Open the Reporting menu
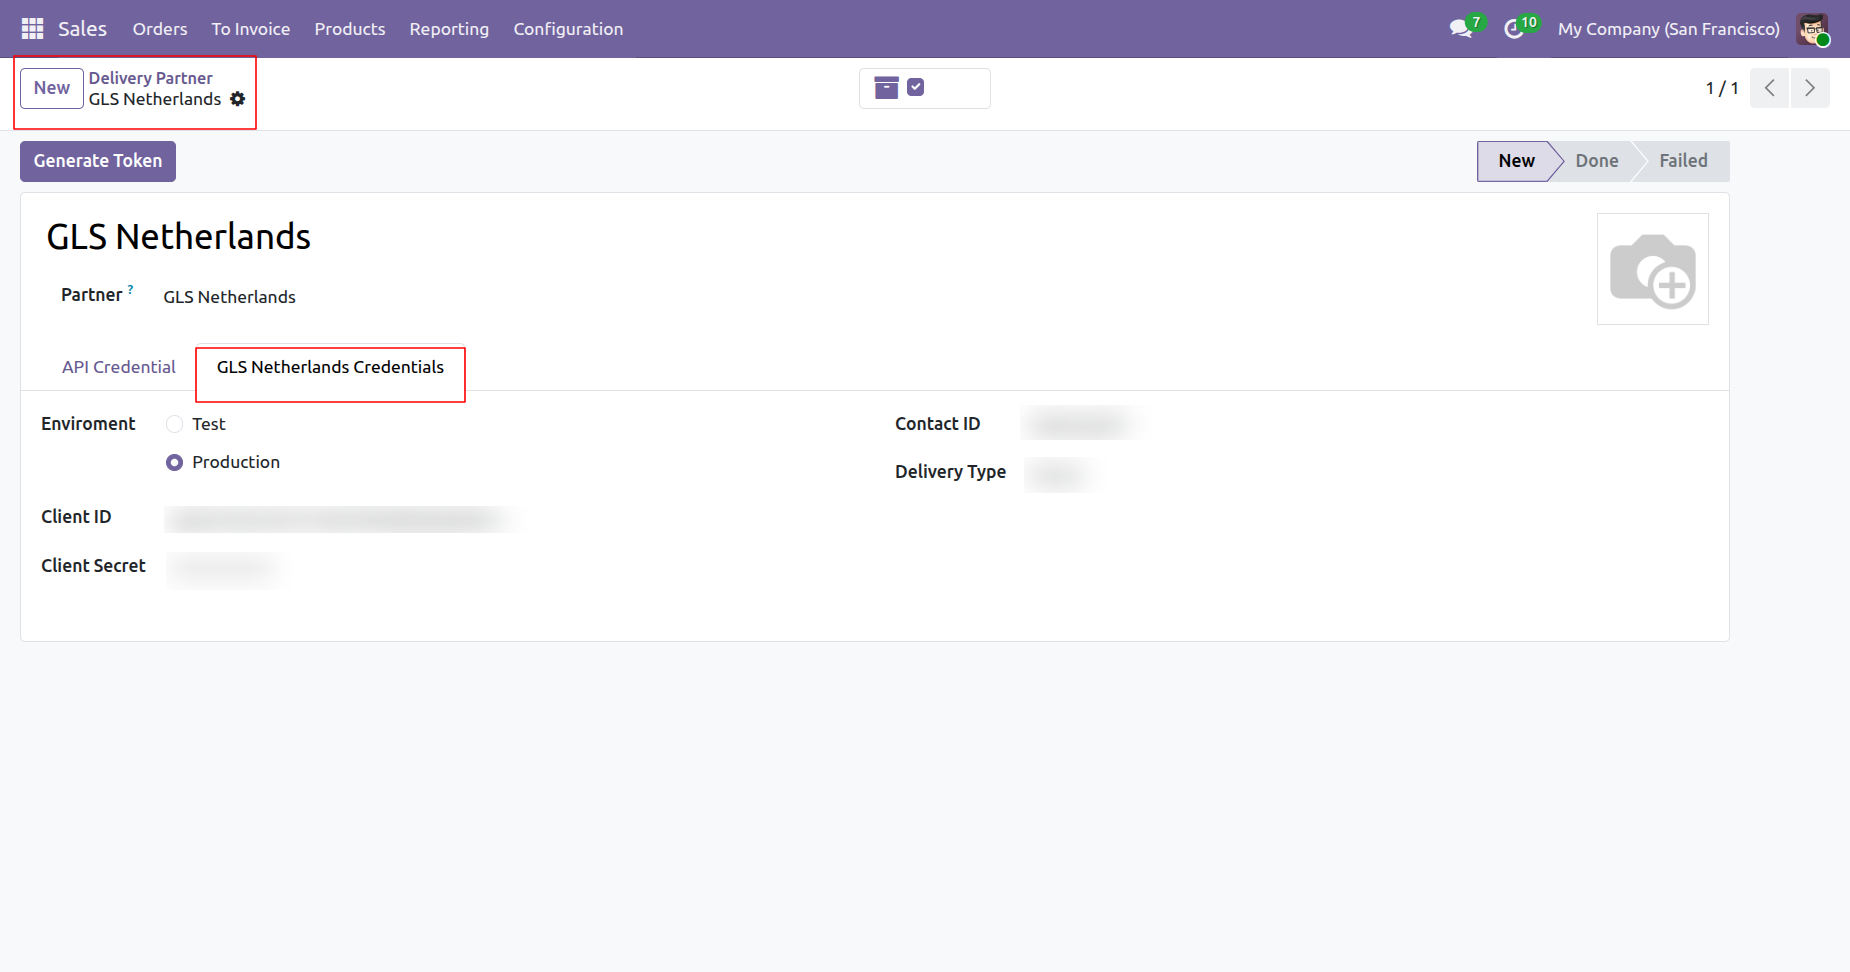The width and height of the screenshot is (1850, 972). click(449, 29)
